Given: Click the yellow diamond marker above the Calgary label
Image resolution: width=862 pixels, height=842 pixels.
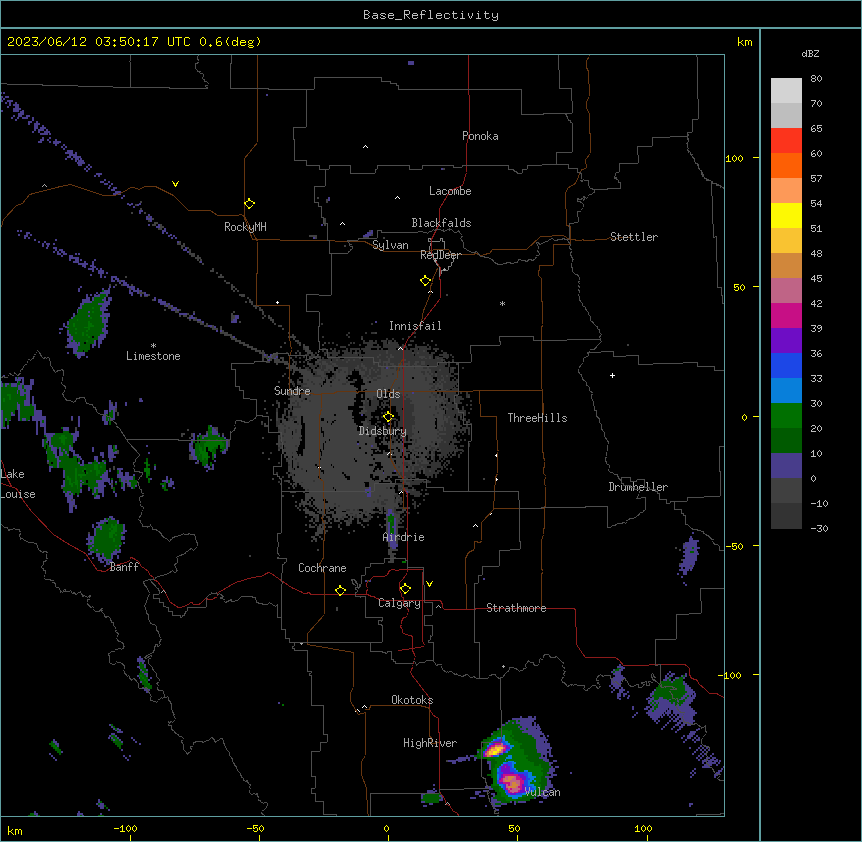Looking at the screenshot, I should click(405, 589).
